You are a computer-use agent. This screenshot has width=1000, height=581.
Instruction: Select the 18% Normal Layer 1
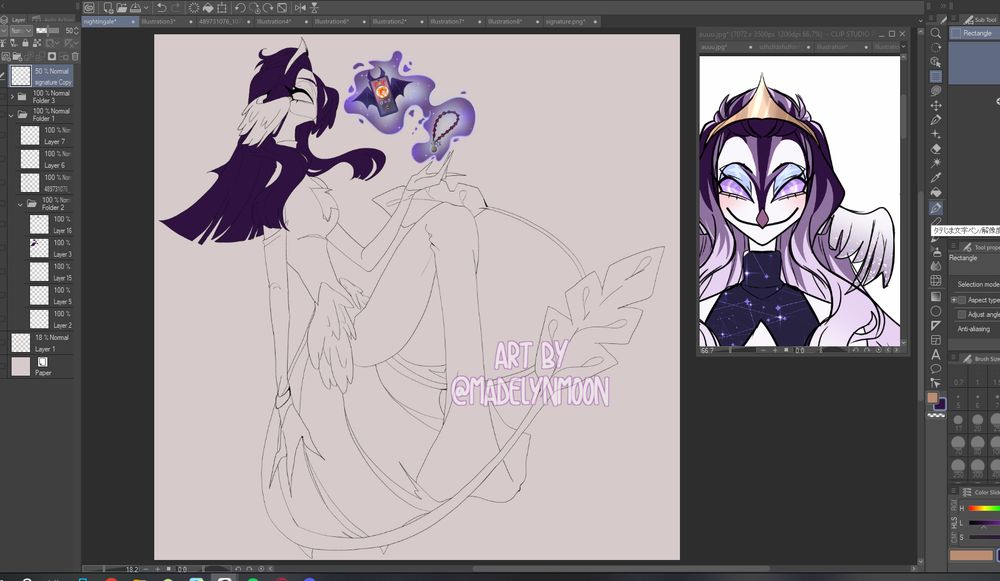coord(41,342)
